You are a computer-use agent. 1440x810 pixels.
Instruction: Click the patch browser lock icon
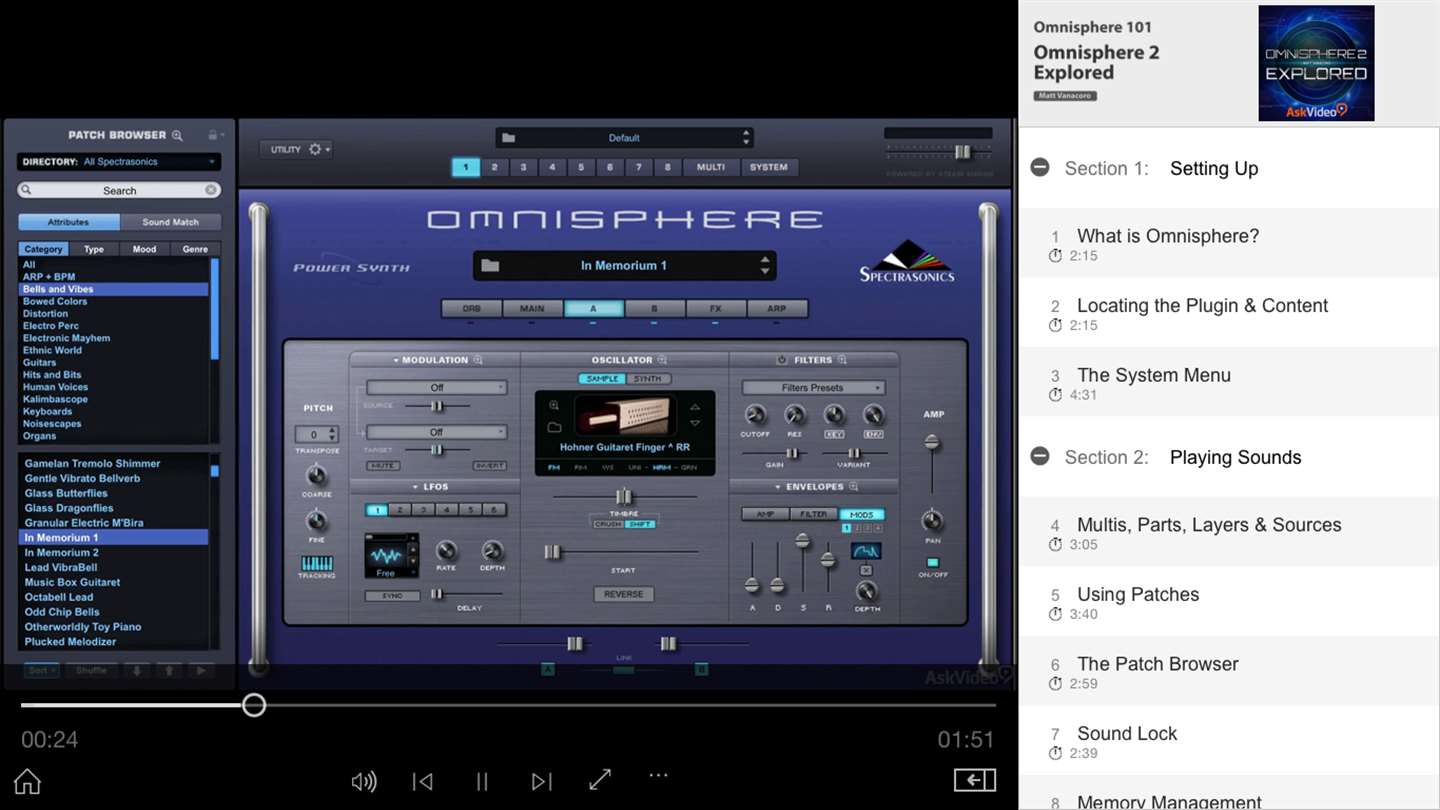(212, 135)
